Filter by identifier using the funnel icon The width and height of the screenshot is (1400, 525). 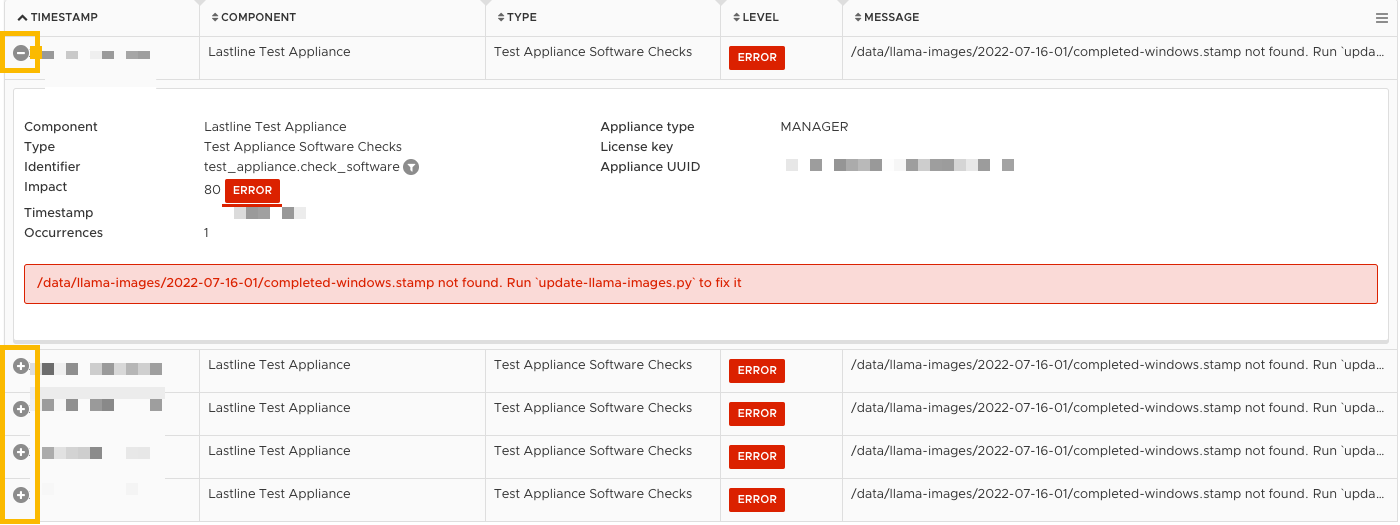tap(411, 167)
